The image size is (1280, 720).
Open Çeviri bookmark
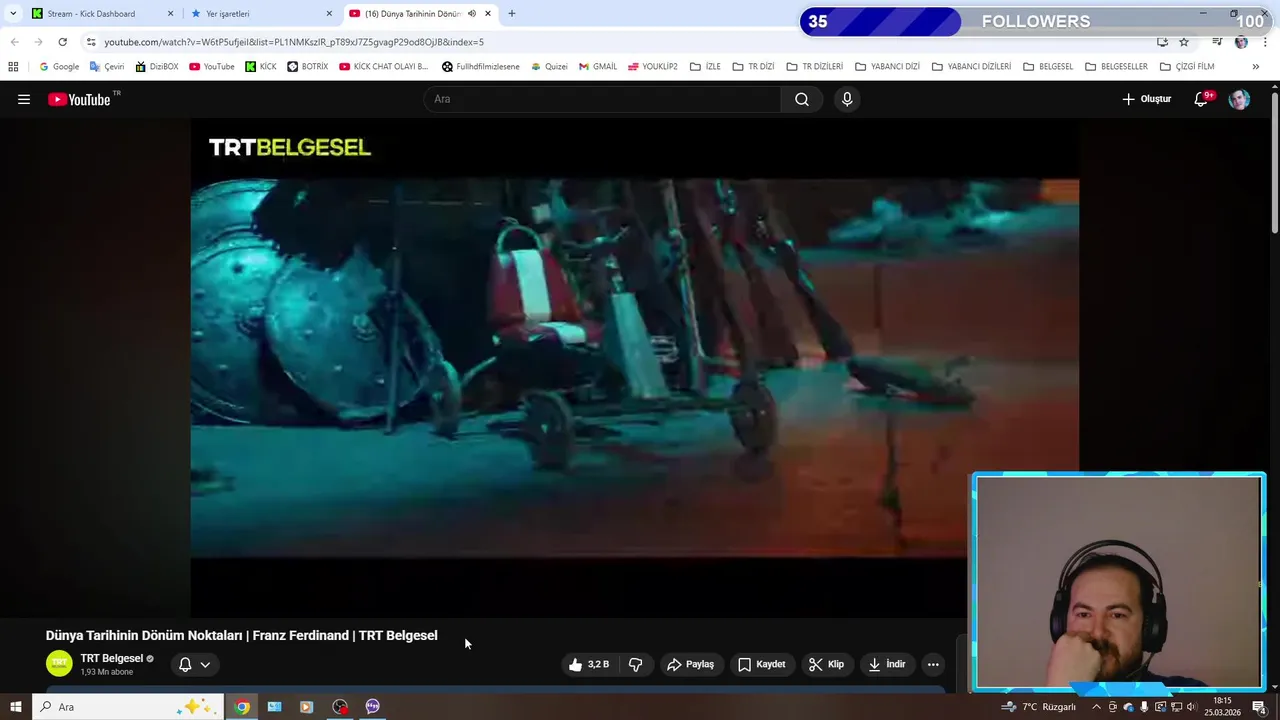click(107, 67)
